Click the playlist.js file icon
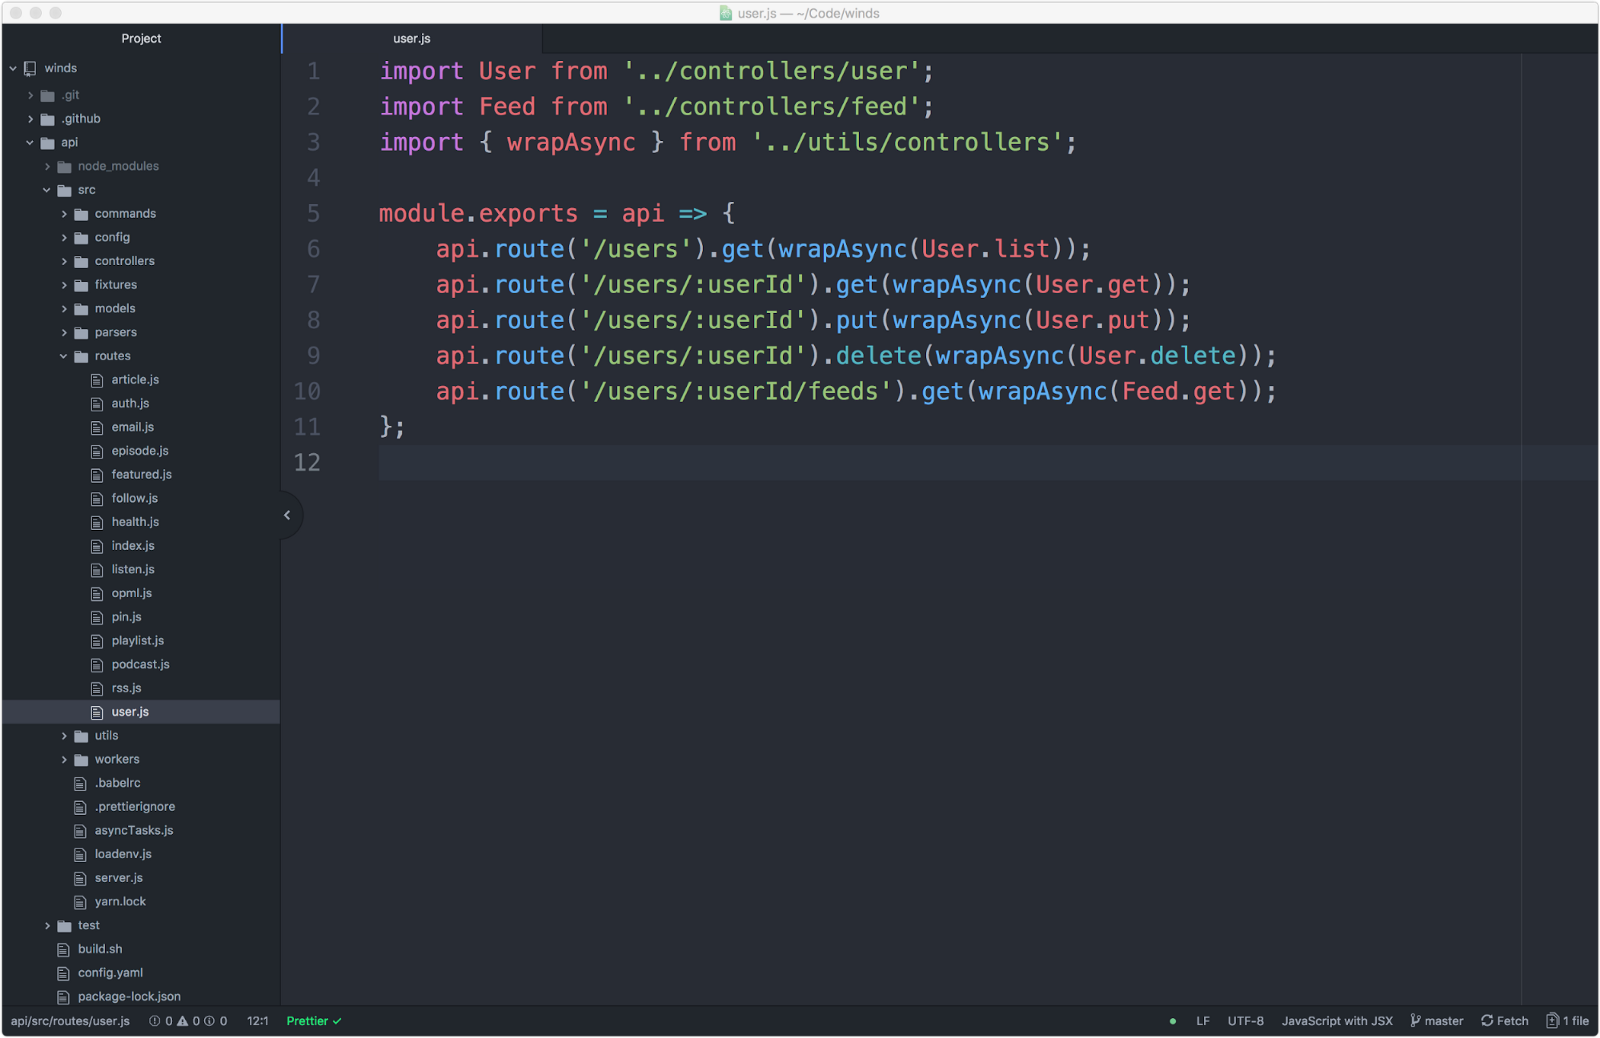This screenshot has height=1038, width=1600. (x=97, y=641)
